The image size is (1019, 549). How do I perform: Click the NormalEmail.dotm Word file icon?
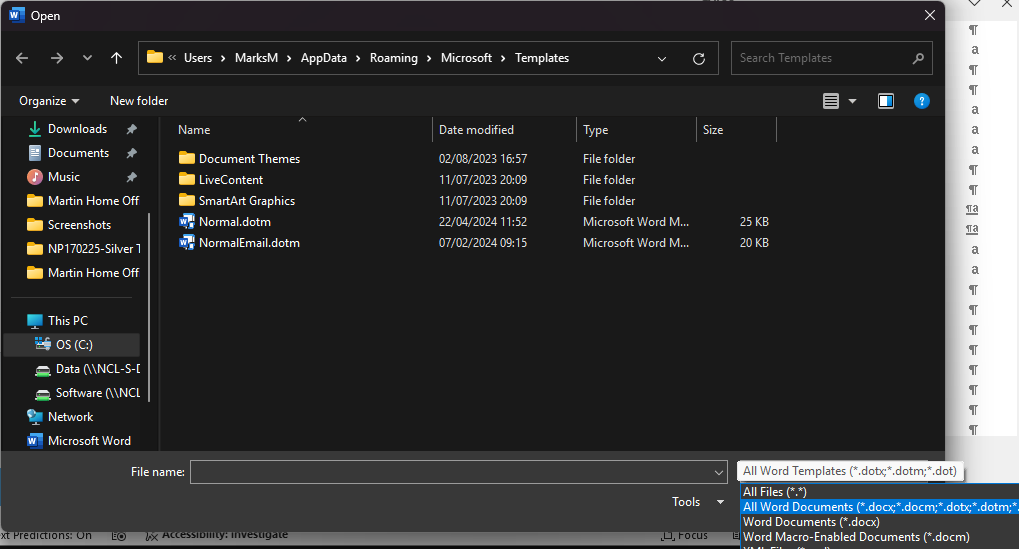(187, 242)
